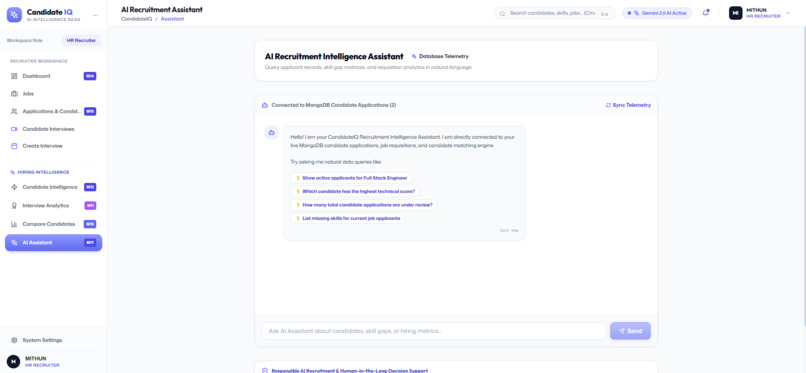This screenshot has height=373, width=806.
Task: Click the Assistant breadcrumb
Action: click(172, 18)
